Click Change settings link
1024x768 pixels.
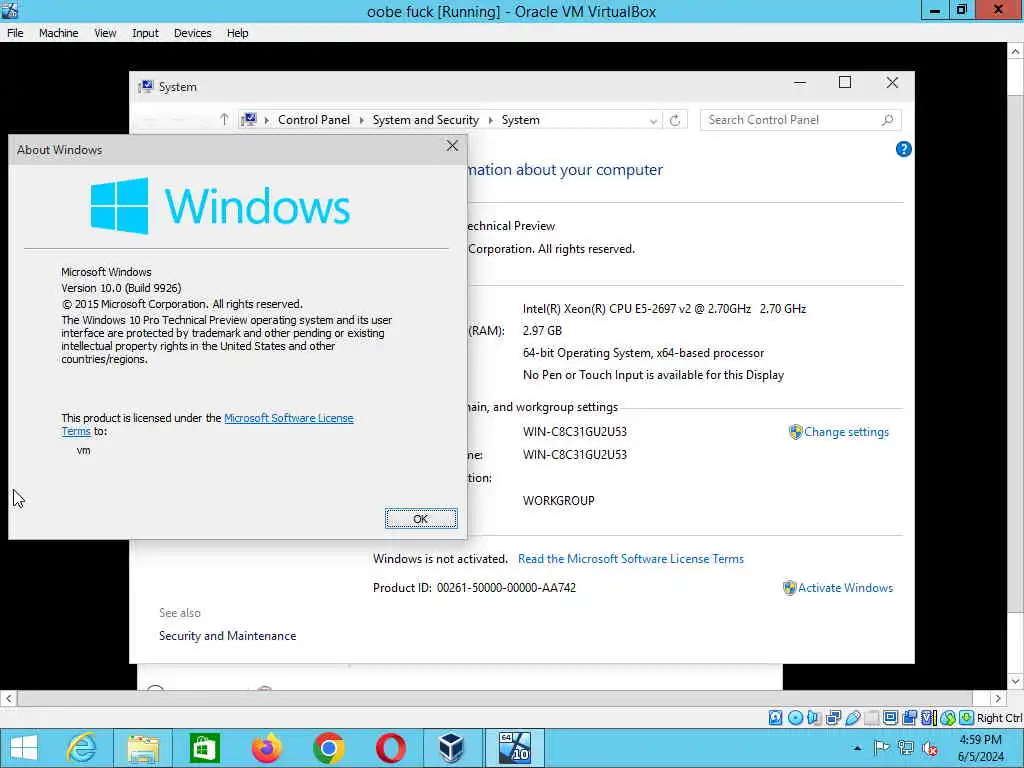(x=846, y=432)
